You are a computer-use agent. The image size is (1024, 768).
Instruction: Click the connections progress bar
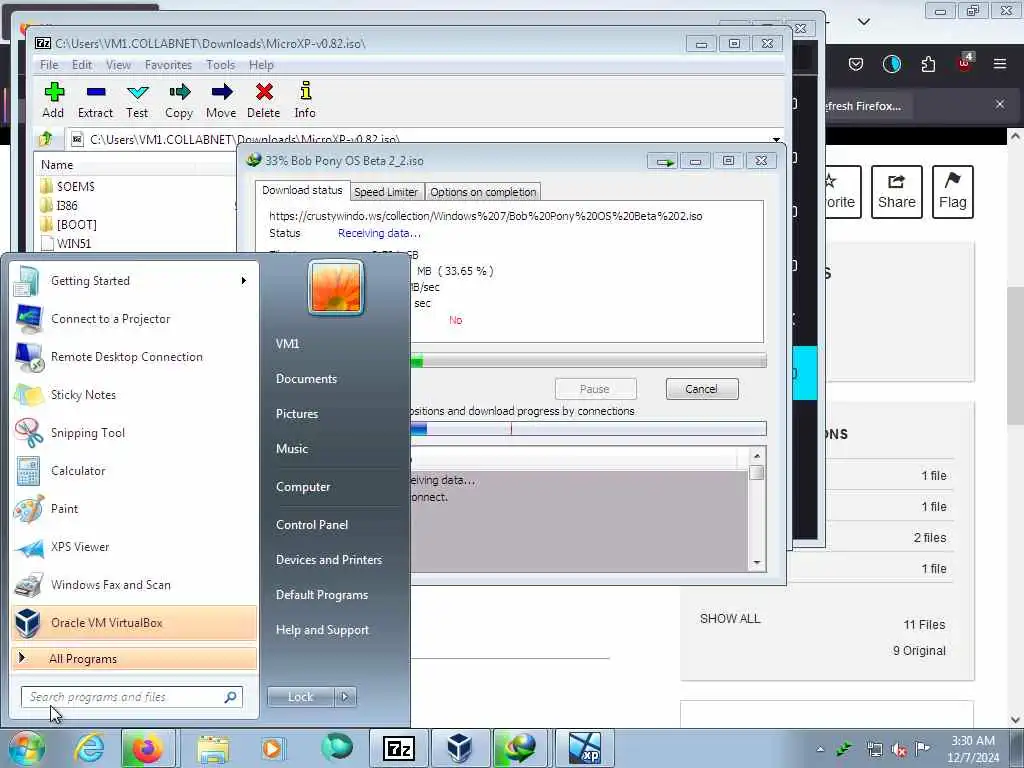(588, 429)
